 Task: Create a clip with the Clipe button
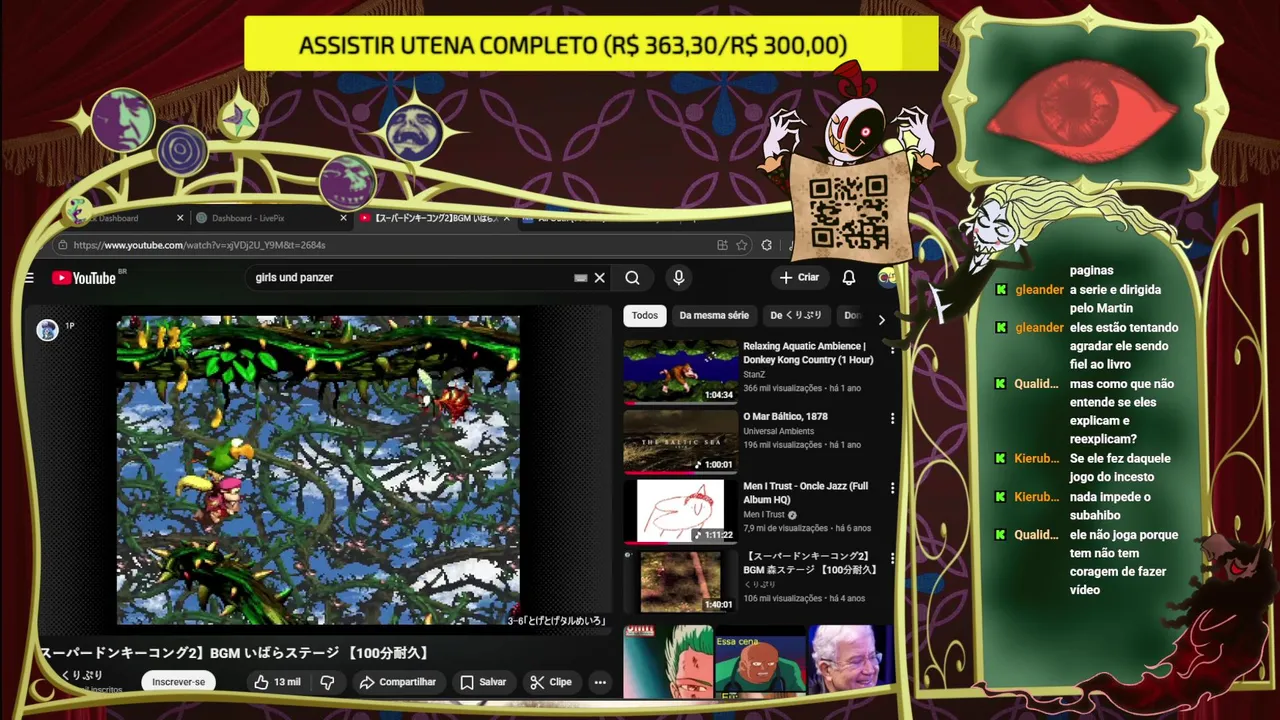tap(550, 682)
